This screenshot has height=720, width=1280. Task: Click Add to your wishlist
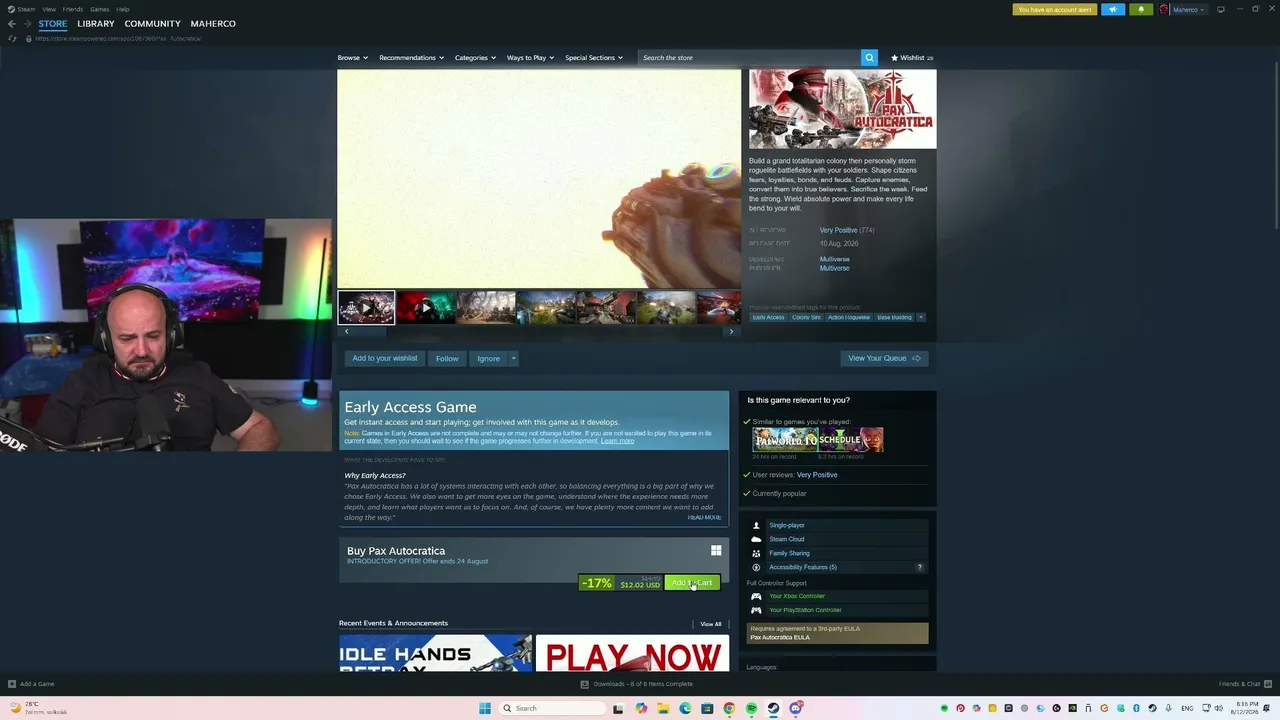[385, 358]
